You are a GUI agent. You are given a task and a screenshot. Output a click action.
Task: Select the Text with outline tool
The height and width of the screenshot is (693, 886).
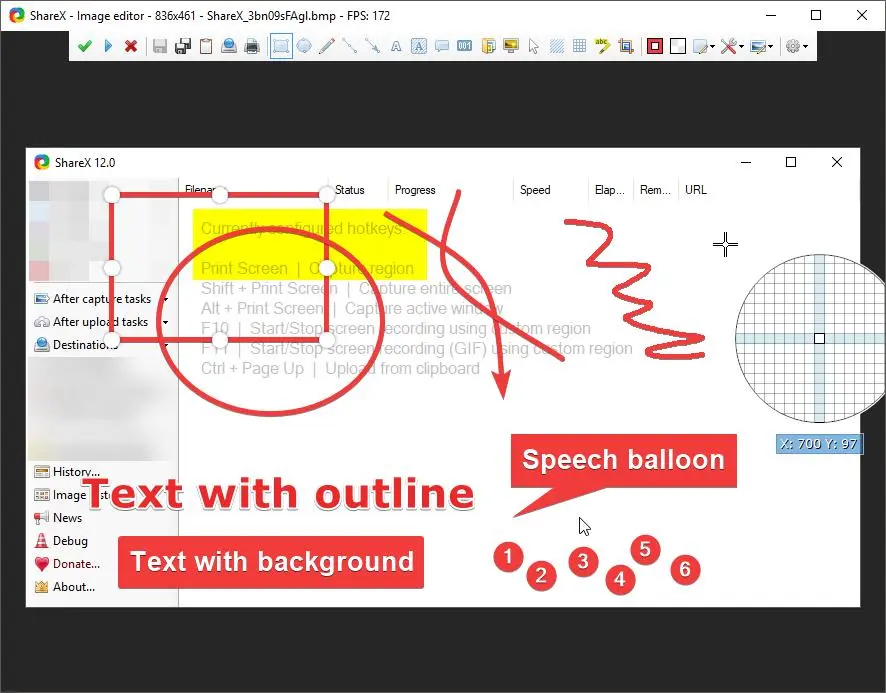coord(396,46)
